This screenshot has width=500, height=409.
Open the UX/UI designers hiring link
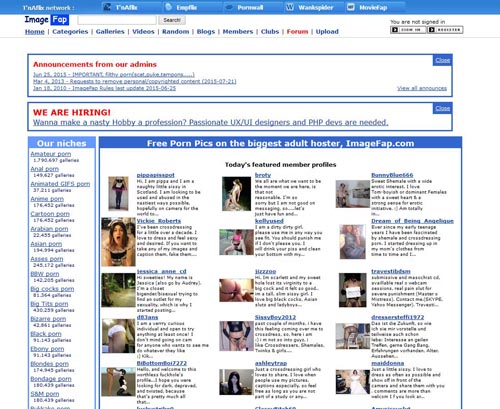coord(211,122)
